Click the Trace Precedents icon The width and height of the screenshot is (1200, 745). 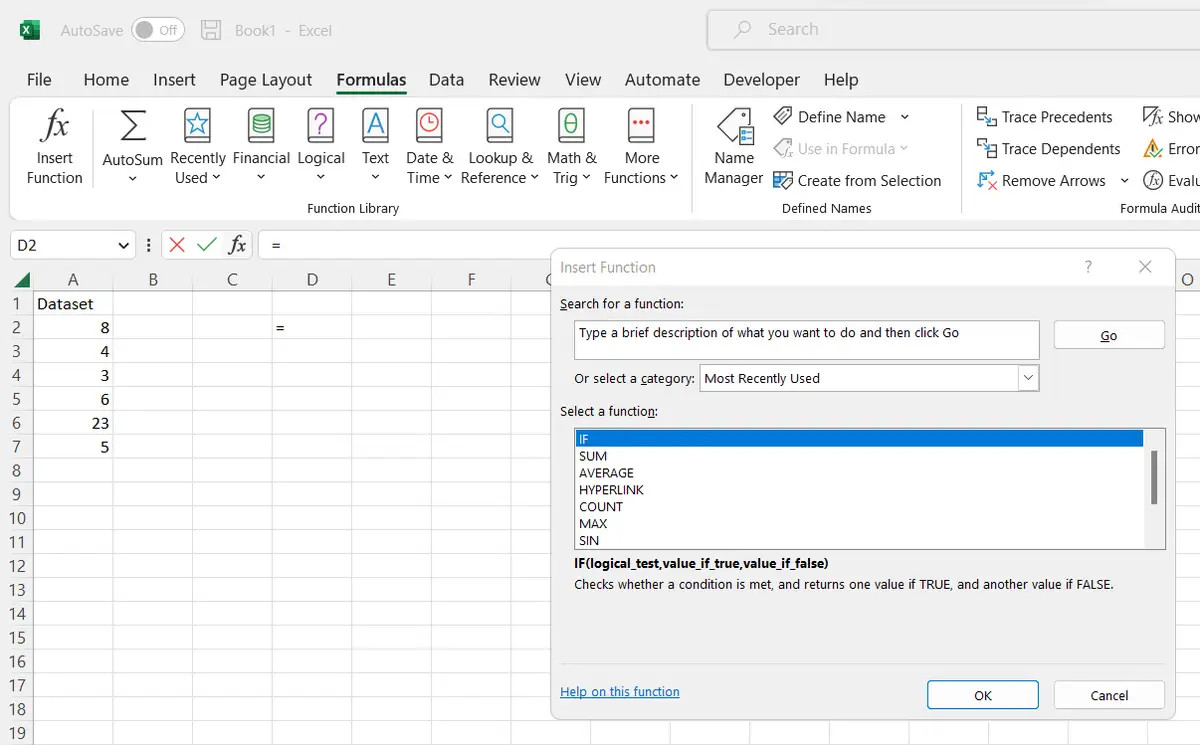point(986,117)
